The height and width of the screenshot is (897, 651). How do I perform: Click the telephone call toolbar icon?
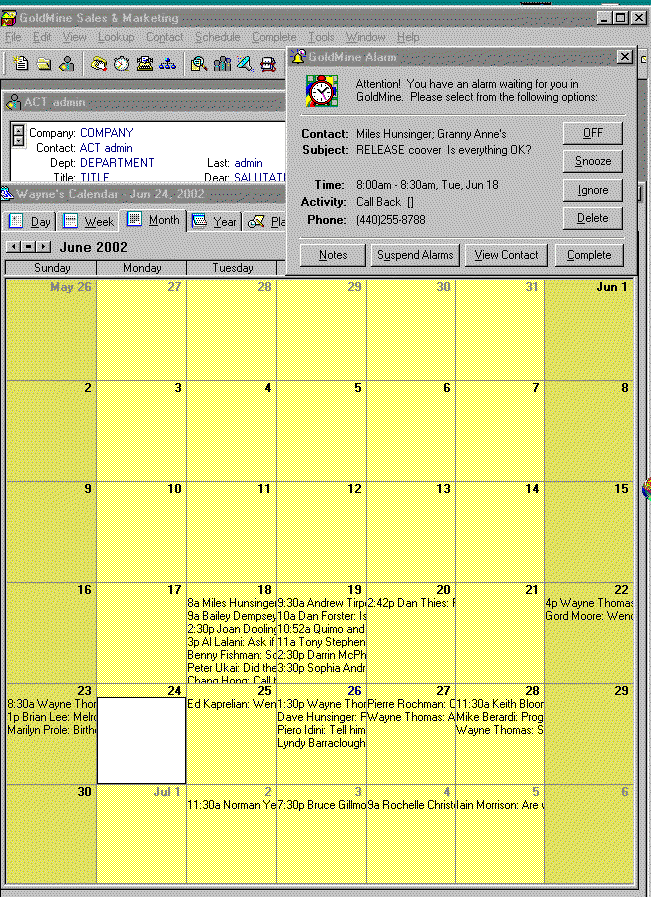point(99,63)
